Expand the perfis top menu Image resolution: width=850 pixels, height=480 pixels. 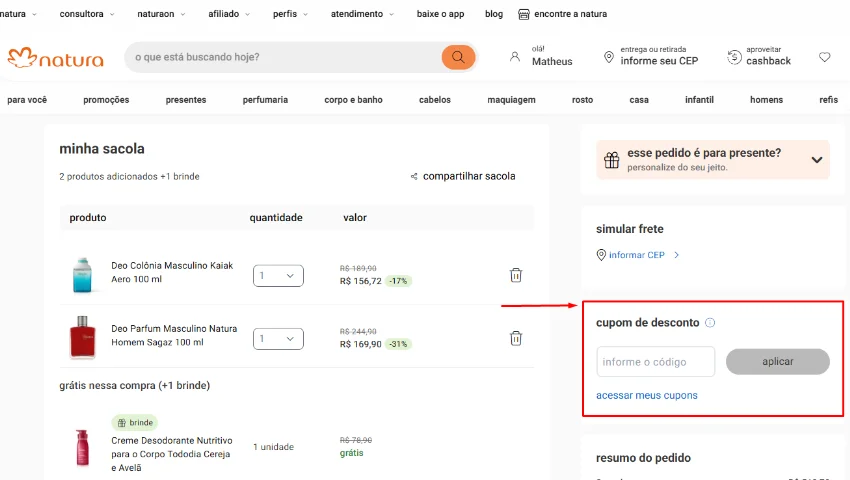pyautogui.click(x=290, y=14)
